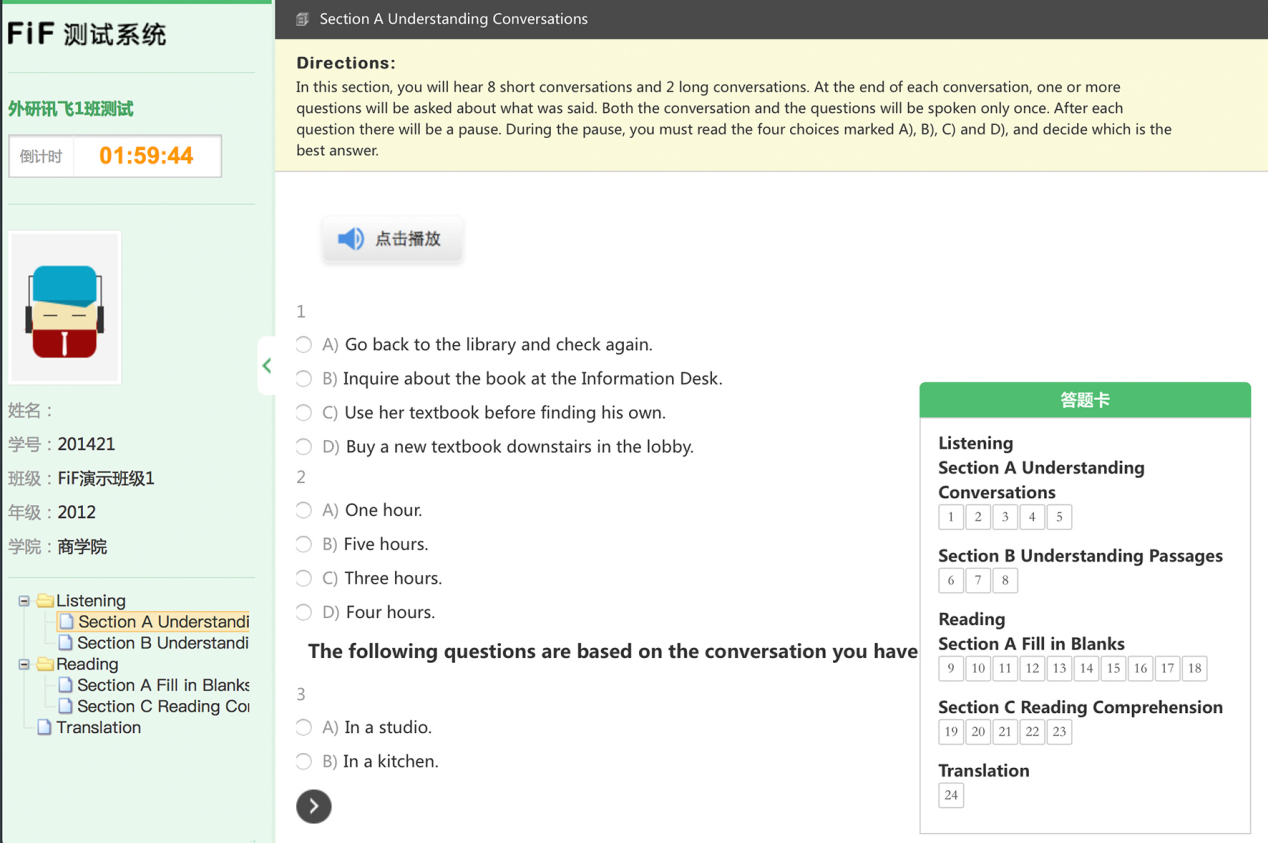The width and height of the screenshot is (1268, 843).
Task: Collapse the Listening tree node
Action: 24,601
